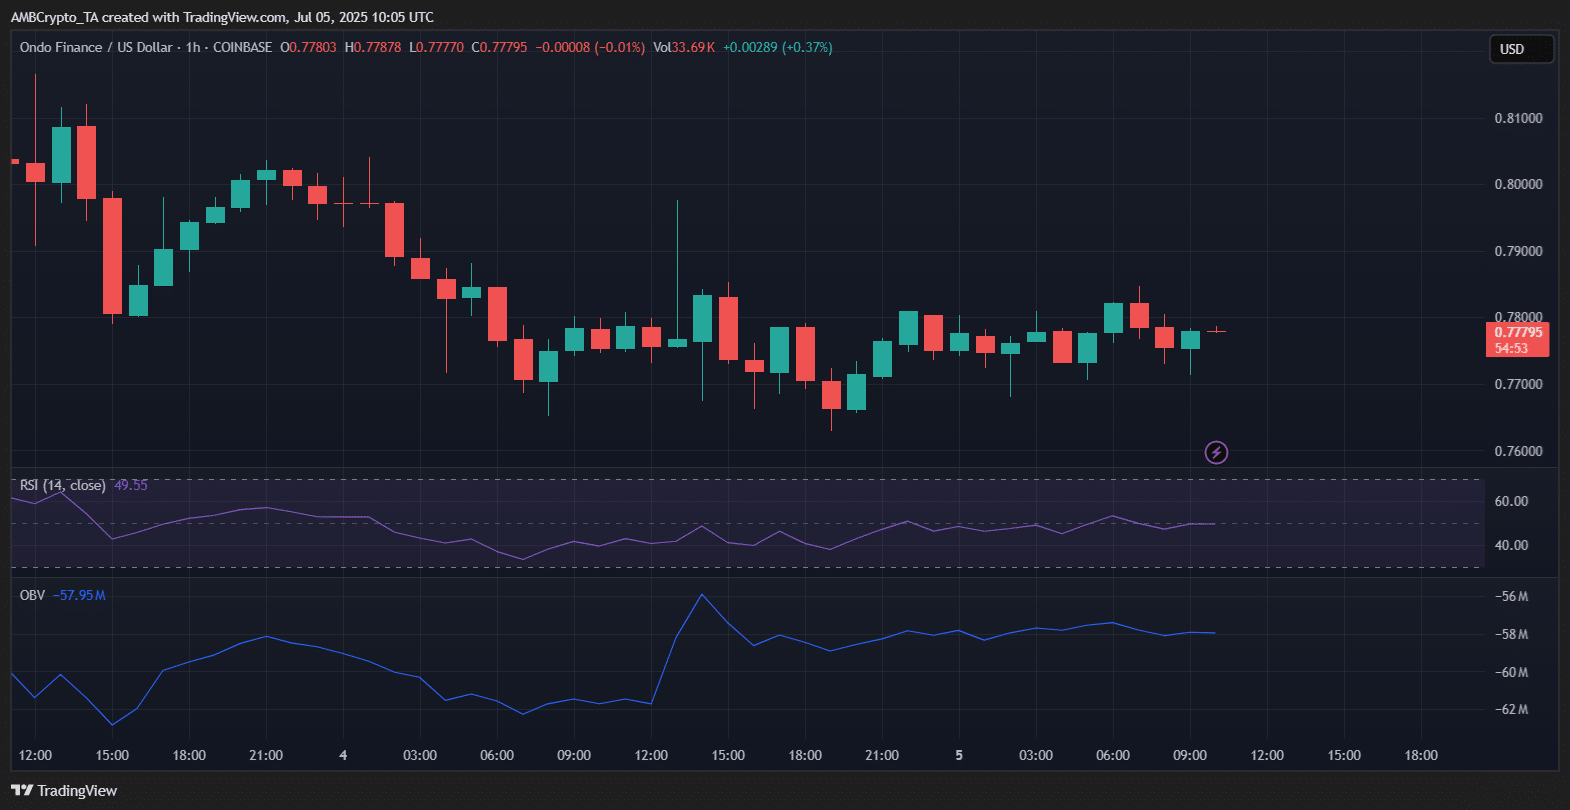
Task: Click the 0.76000 price axis label
Action: click(1518, 451)
